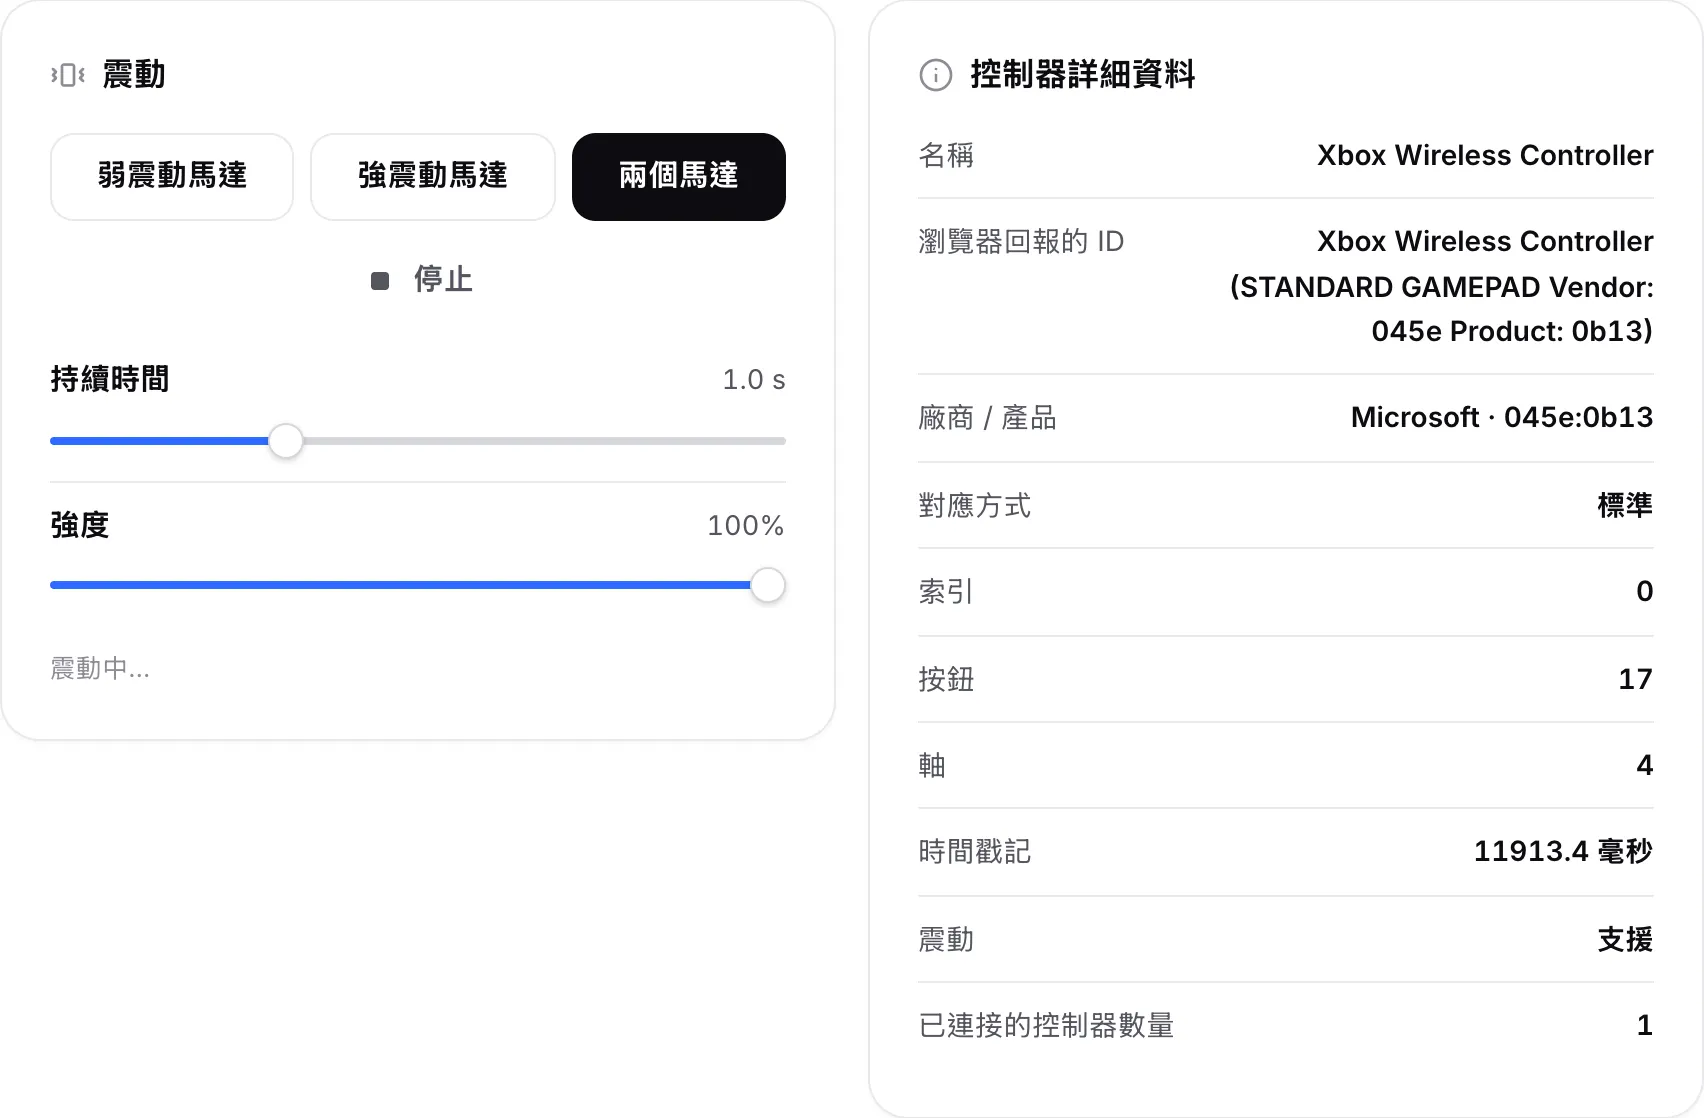This screenshot has width=1704, height=1118.
Task: Click the square stop icon
Action: 380,281
